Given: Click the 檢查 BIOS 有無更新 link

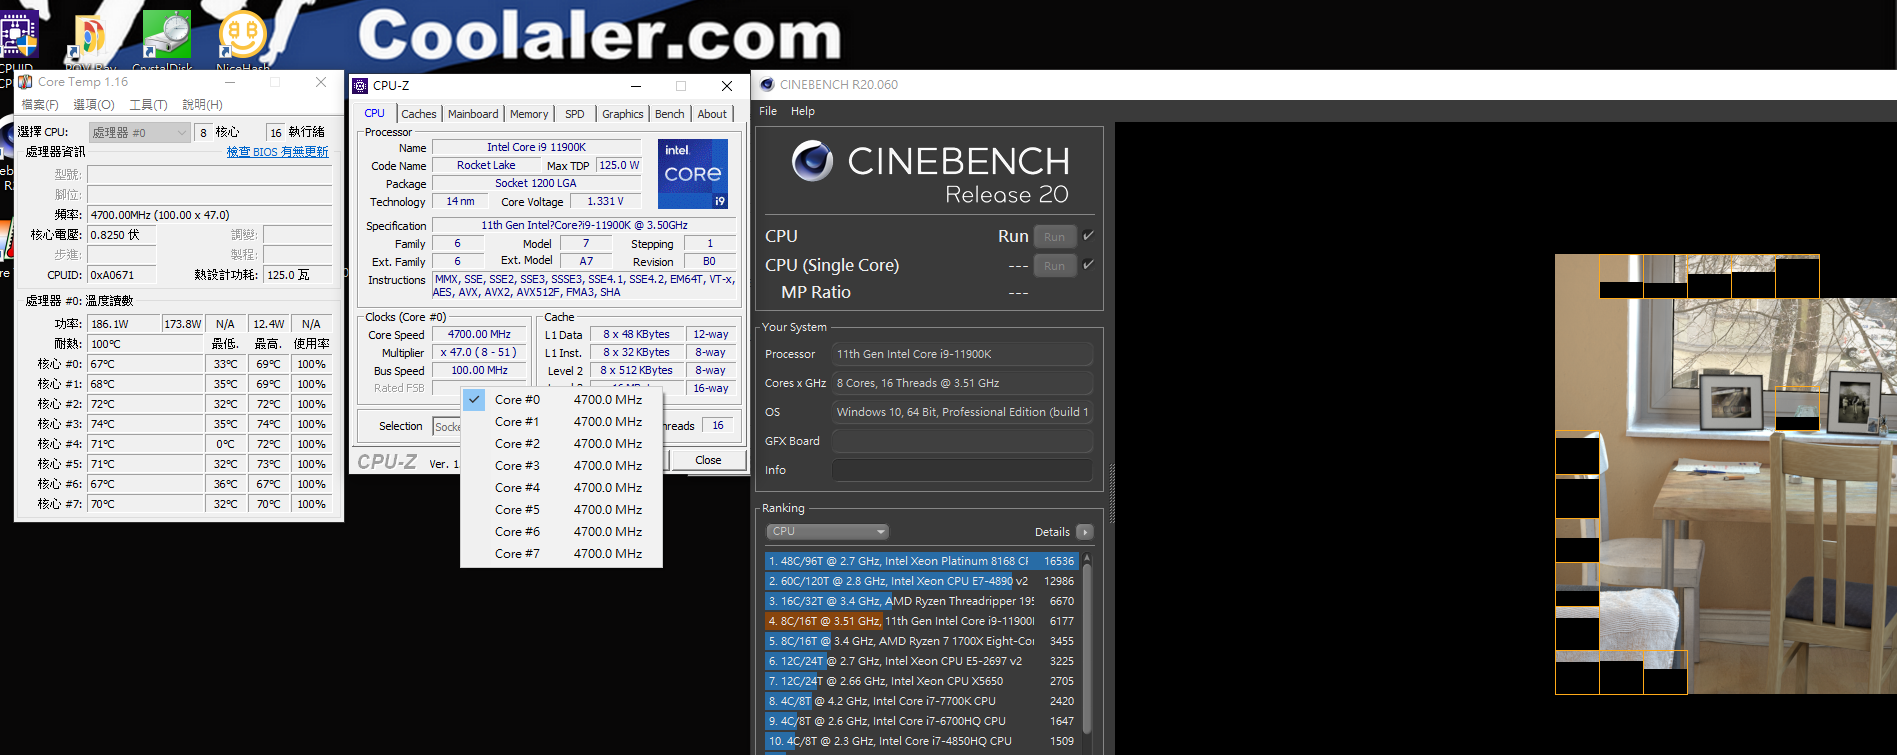Looking at the screenshot, I should coord(277,152).
